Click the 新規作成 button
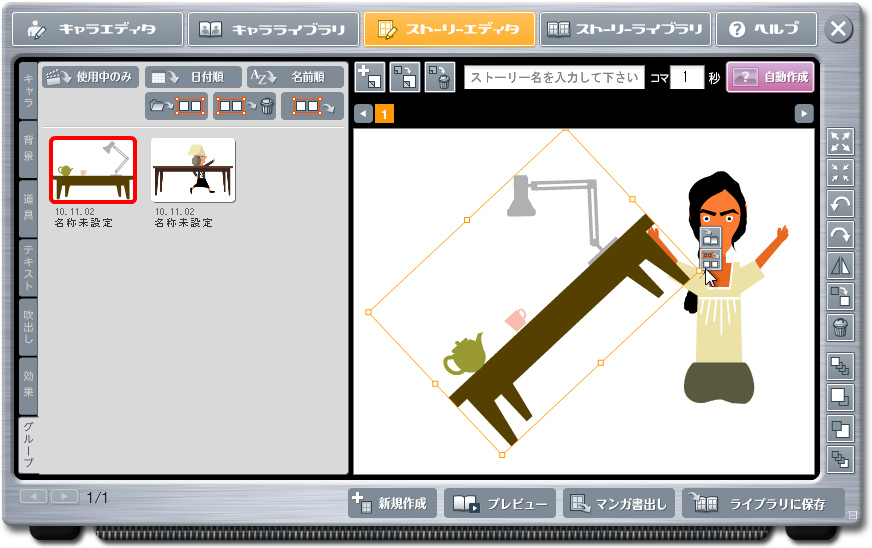 [392, 503]
